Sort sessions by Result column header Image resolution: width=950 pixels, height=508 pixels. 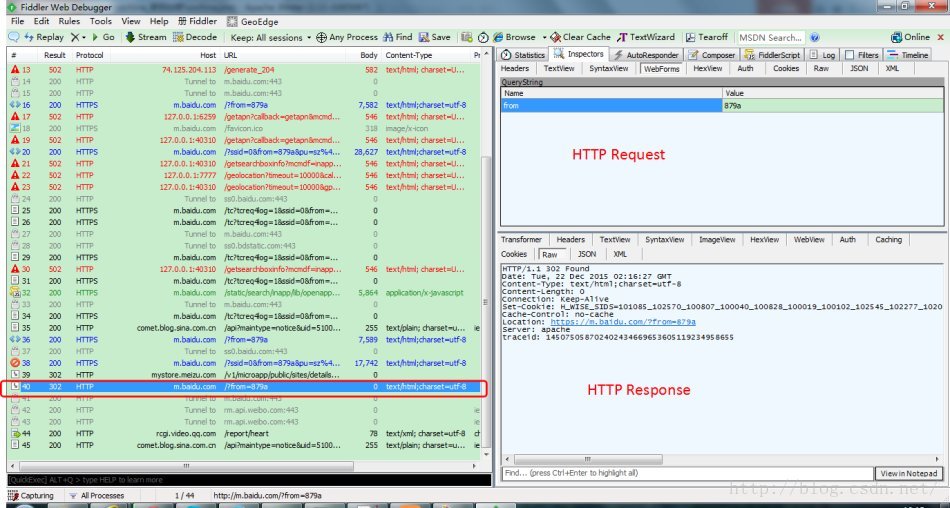click(x=55, y=55)
